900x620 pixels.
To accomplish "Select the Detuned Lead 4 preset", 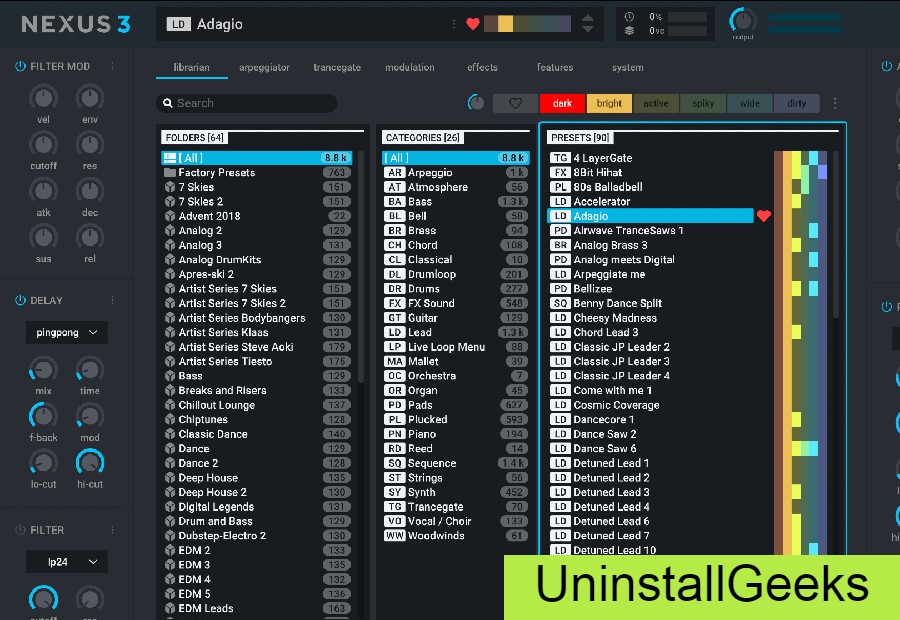I will (x=650, y=507).
